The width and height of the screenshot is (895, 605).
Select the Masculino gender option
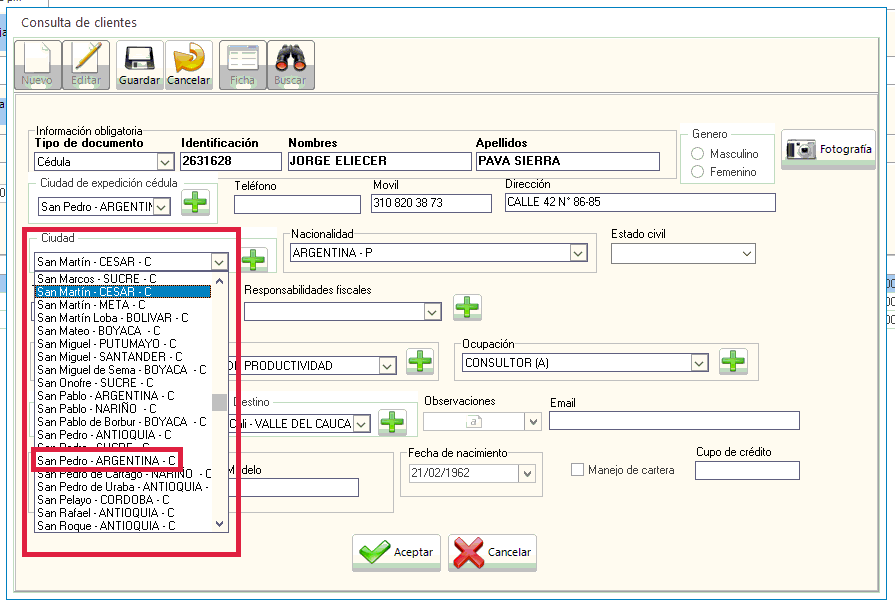click(698, 154)
